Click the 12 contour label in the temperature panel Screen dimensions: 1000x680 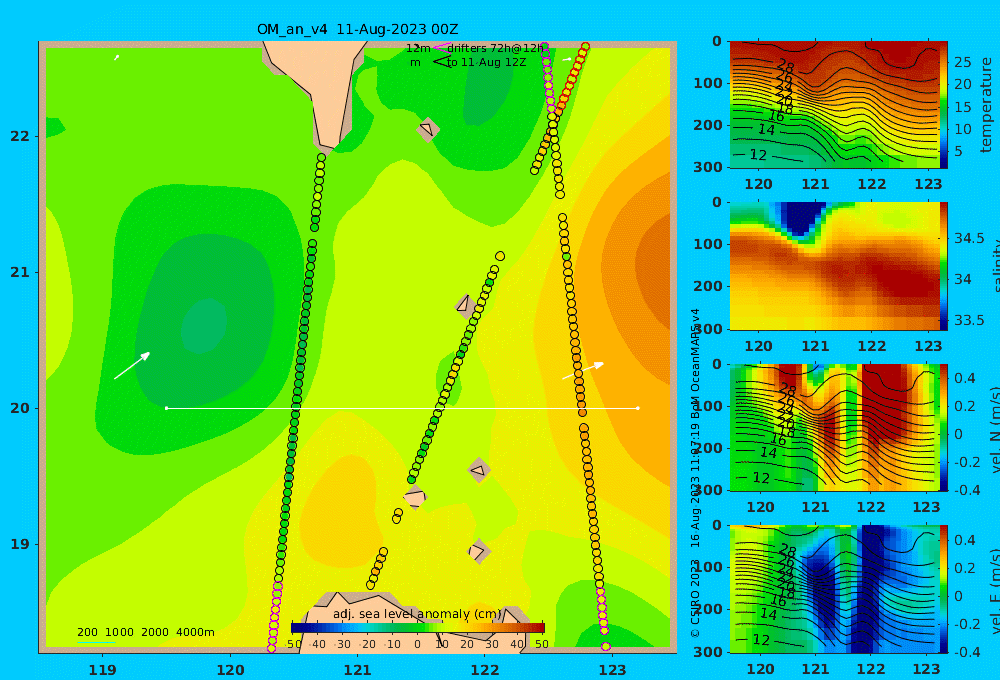click(x=758, y=155)
